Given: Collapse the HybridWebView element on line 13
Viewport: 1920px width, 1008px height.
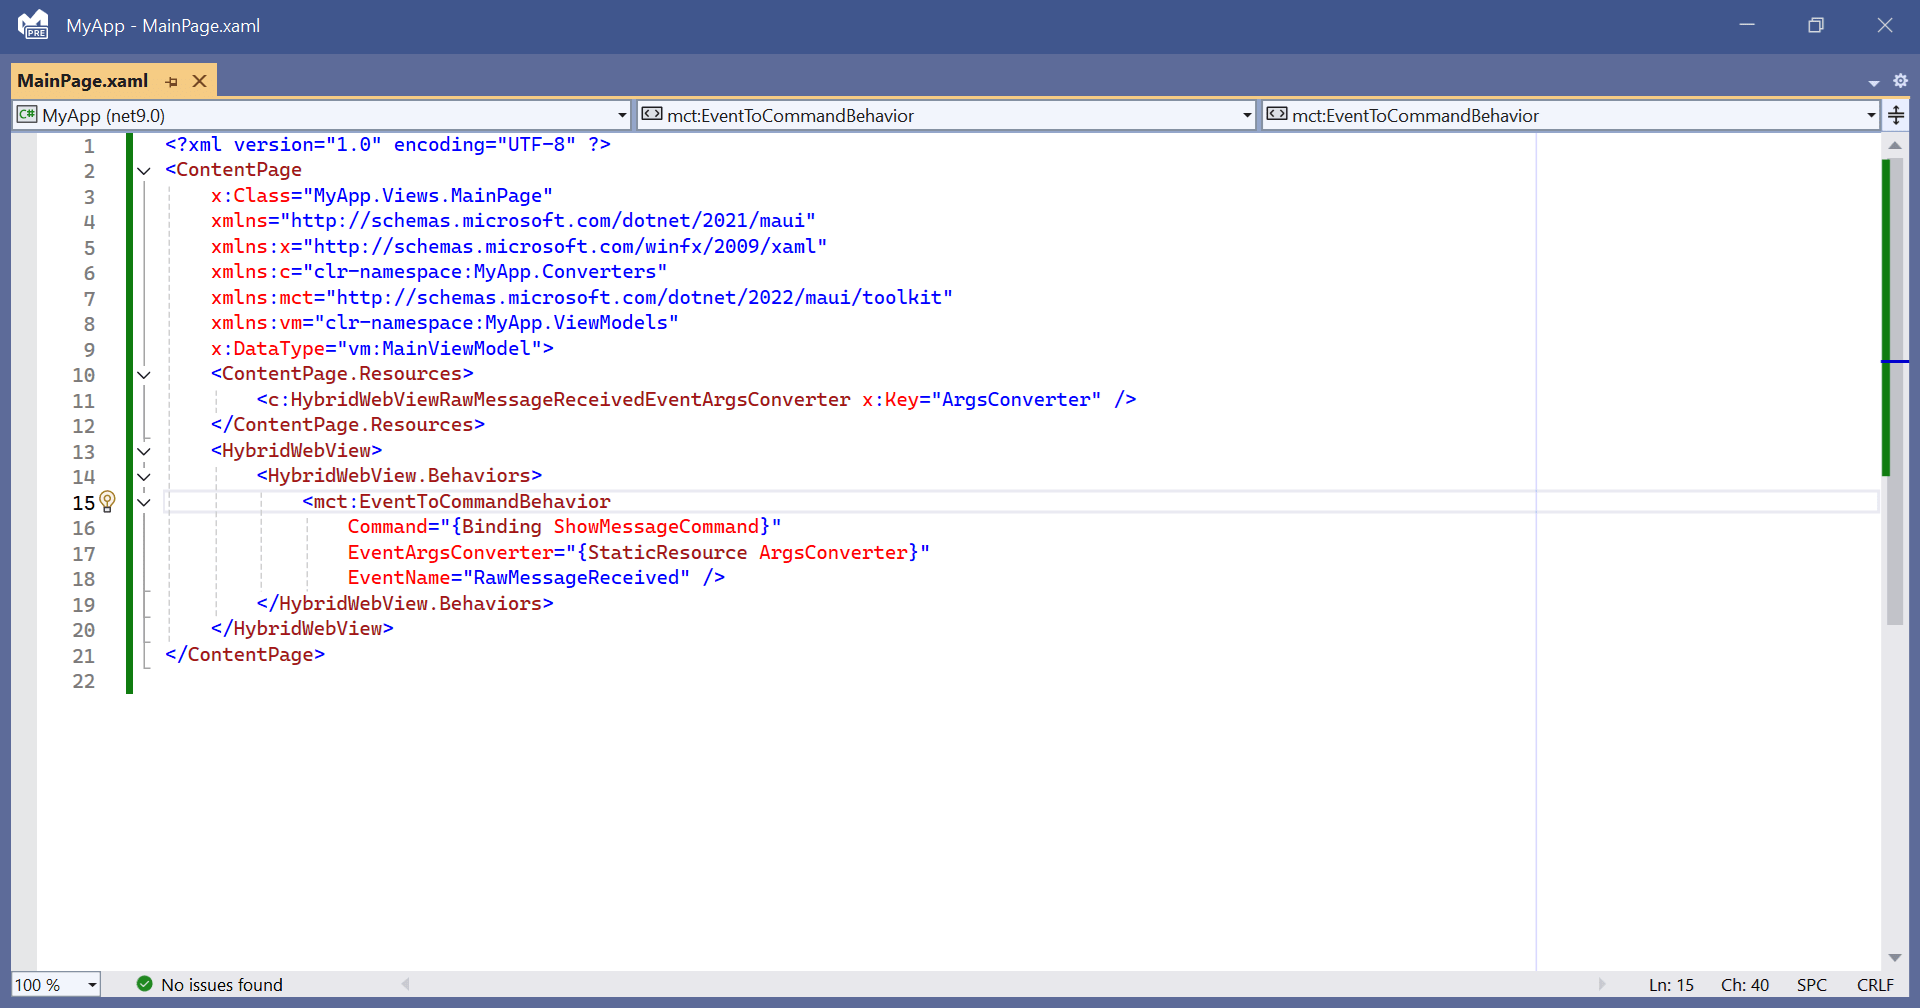Looking at the screenshot, I should tap(144, 451).
